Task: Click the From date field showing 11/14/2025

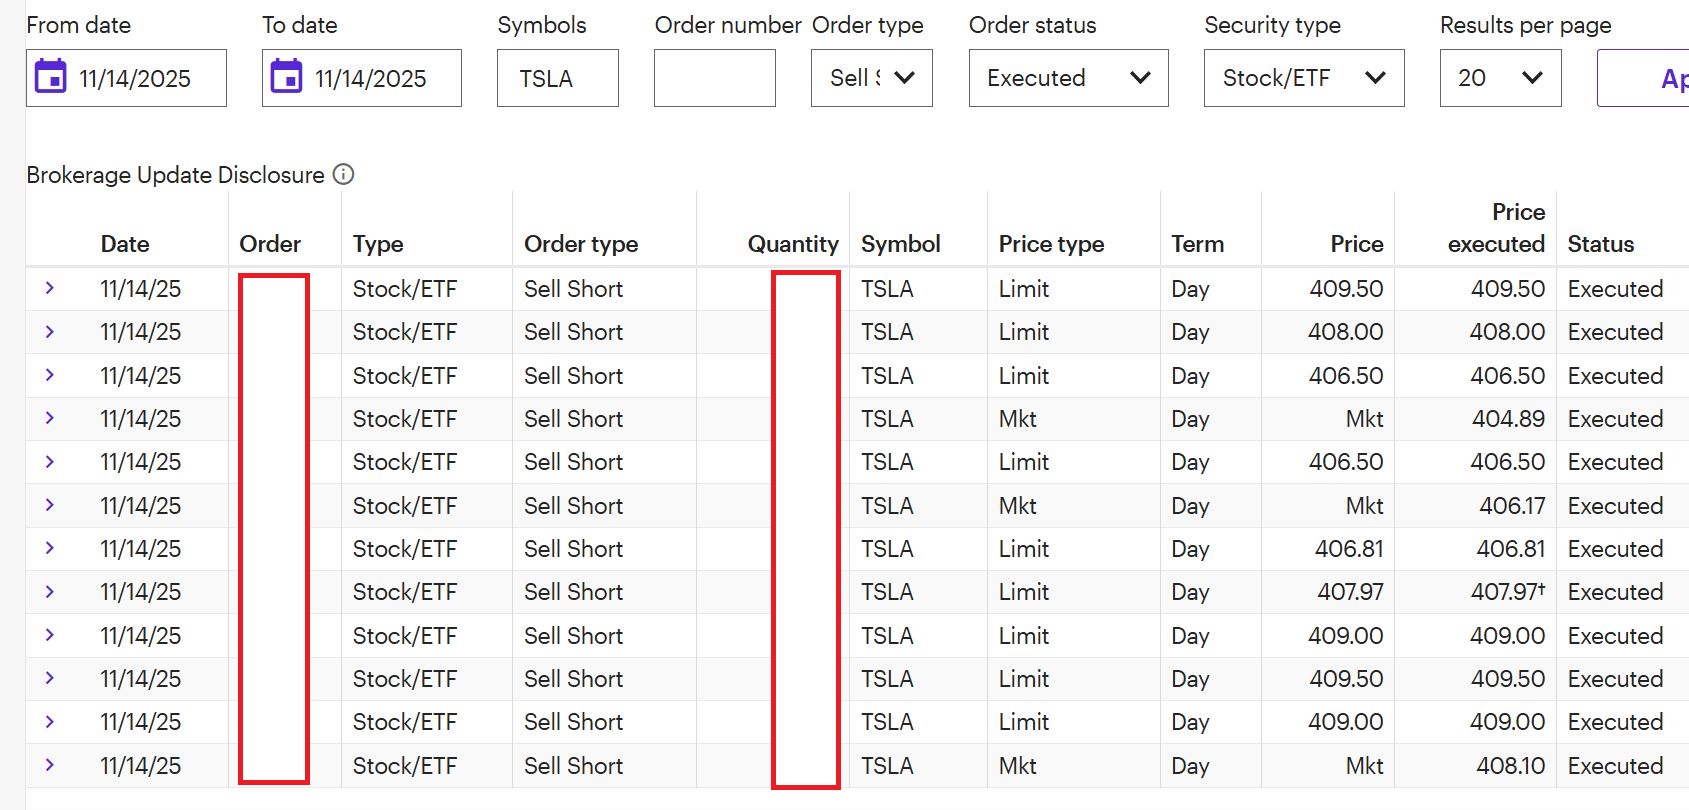Action: pyautogui.click(x=135, y=78)
